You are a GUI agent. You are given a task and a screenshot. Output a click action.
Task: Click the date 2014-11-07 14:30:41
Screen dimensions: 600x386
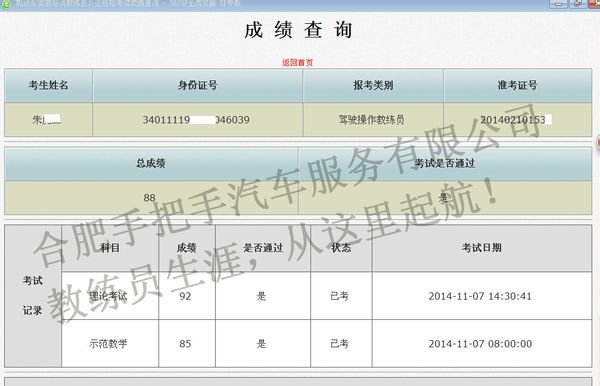(x=480, y=296)
